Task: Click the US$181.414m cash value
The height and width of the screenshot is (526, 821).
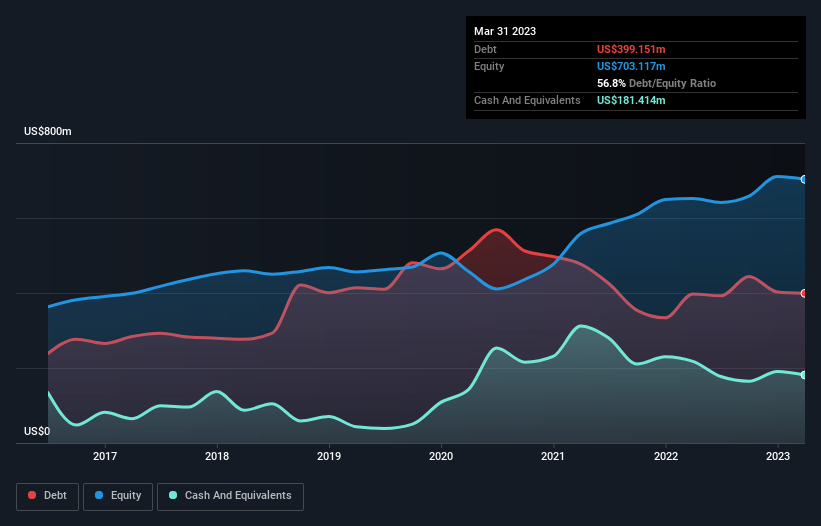Action: pos(631,100)
